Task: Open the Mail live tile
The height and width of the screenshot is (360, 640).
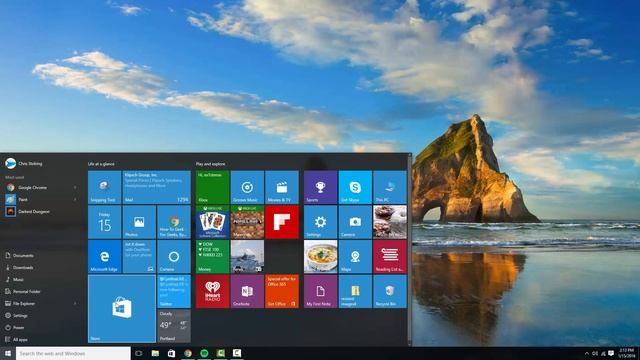Action: (x=157, y=187)
